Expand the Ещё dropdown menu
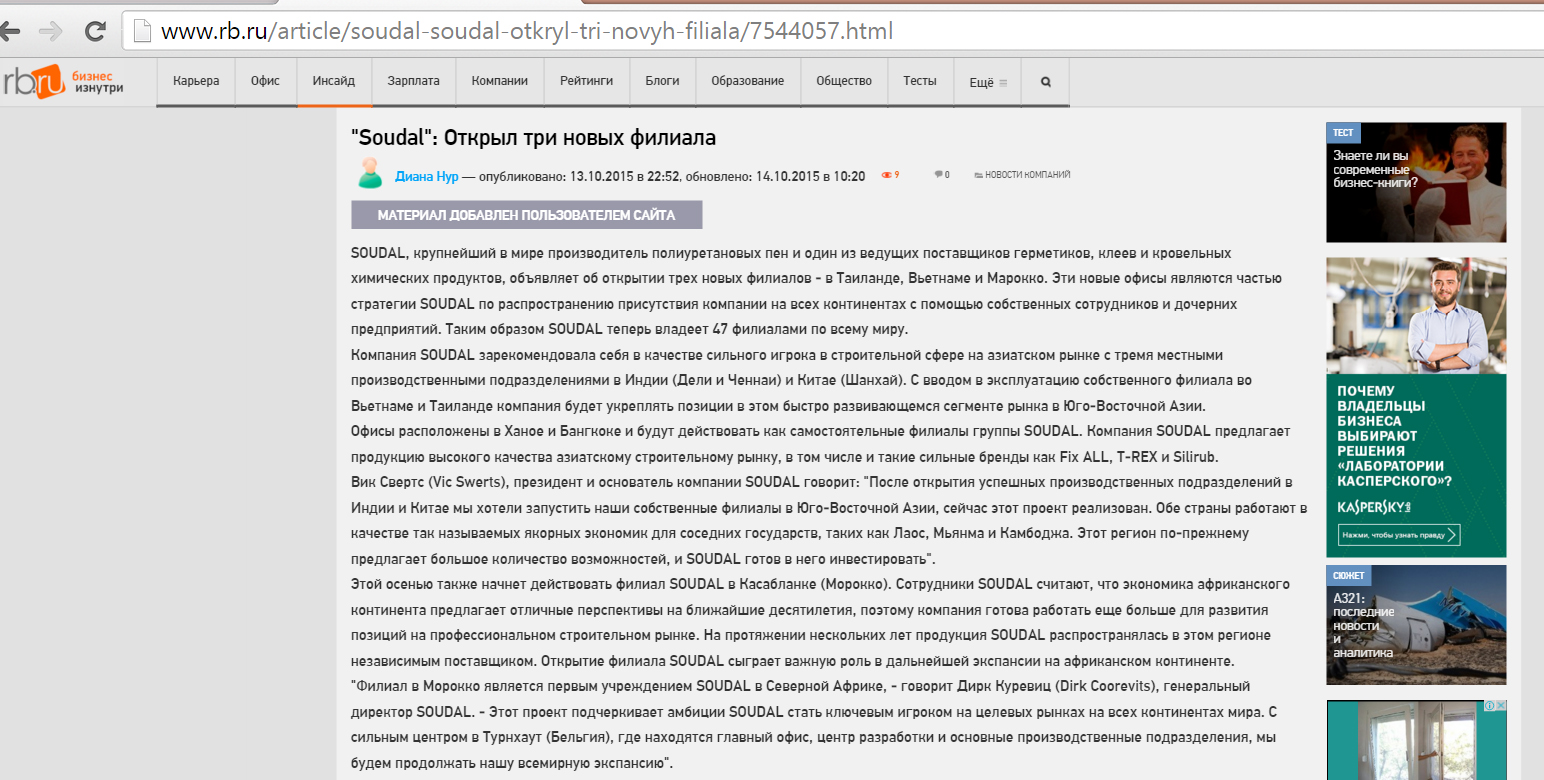The image size is (1544, 780). pos(987,82)
